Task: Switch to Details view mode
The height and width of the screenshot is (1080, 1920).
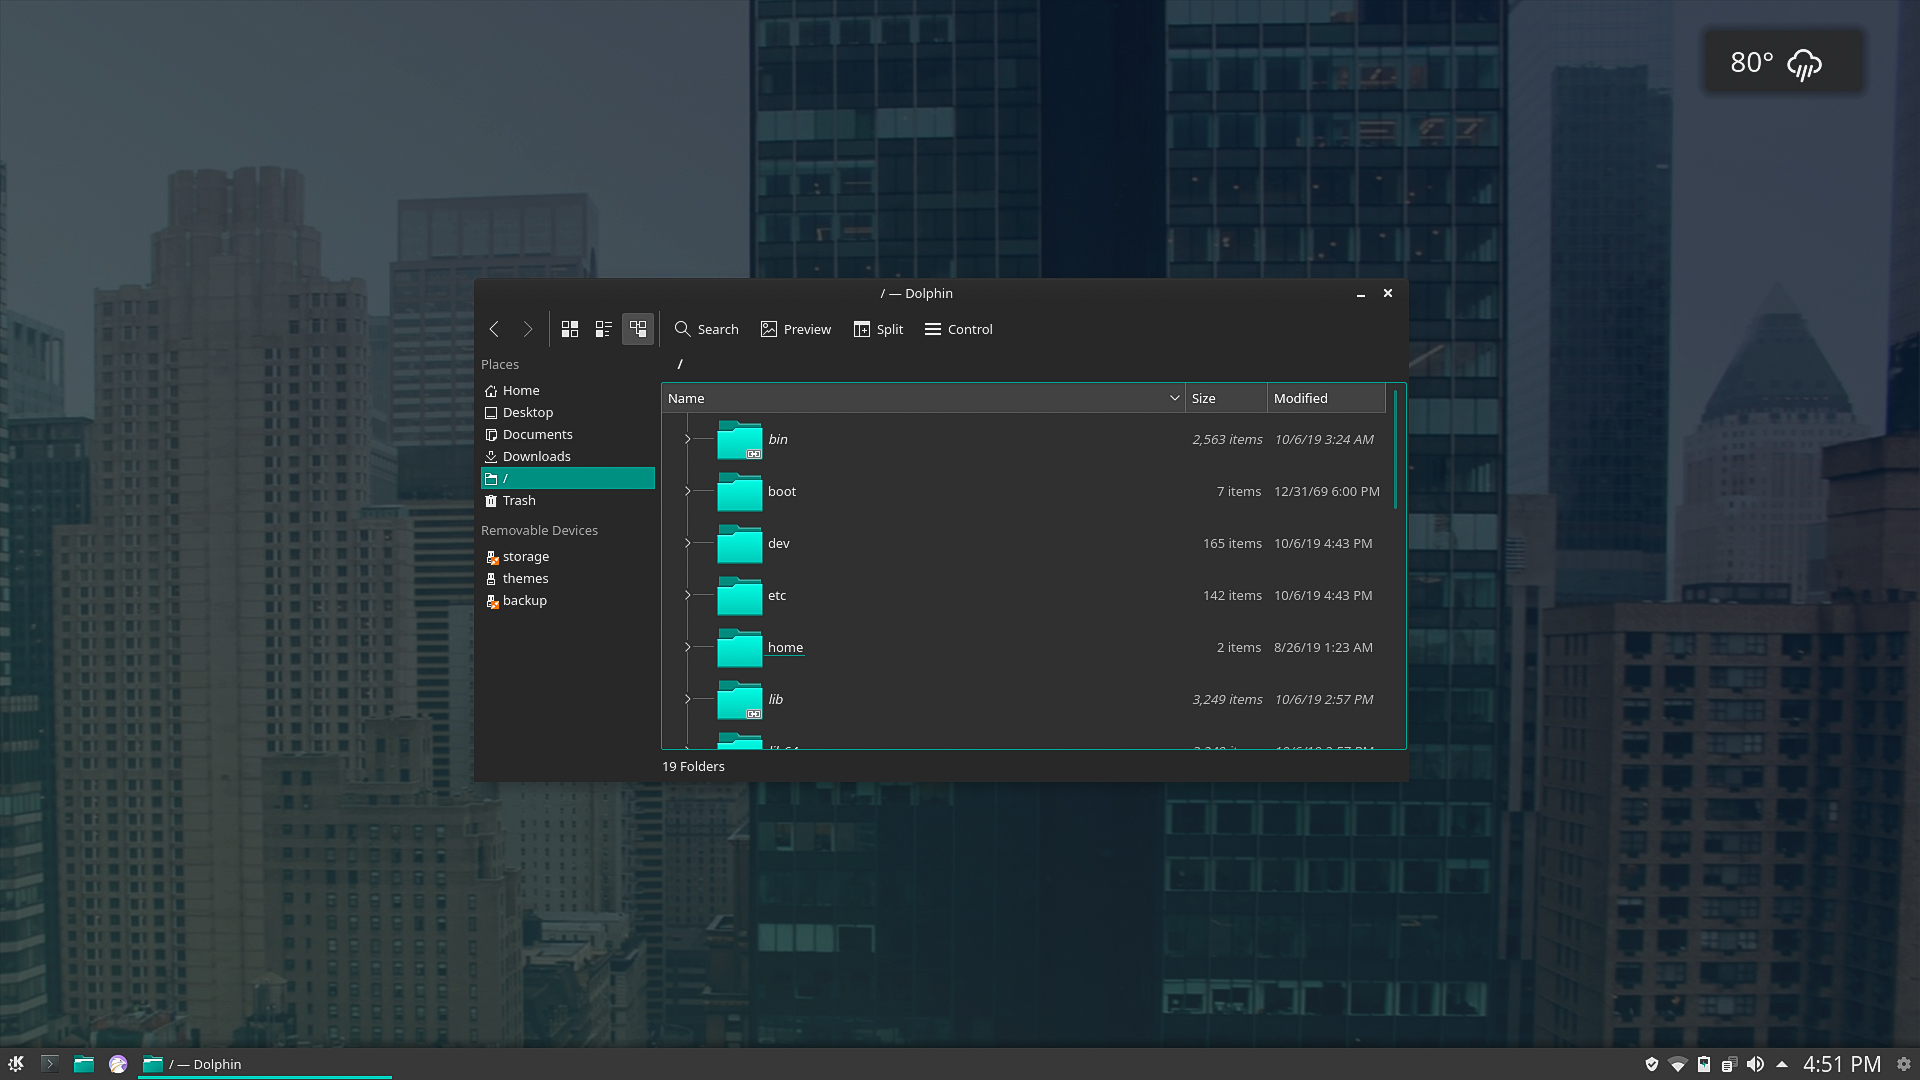Action: point(638,329)
